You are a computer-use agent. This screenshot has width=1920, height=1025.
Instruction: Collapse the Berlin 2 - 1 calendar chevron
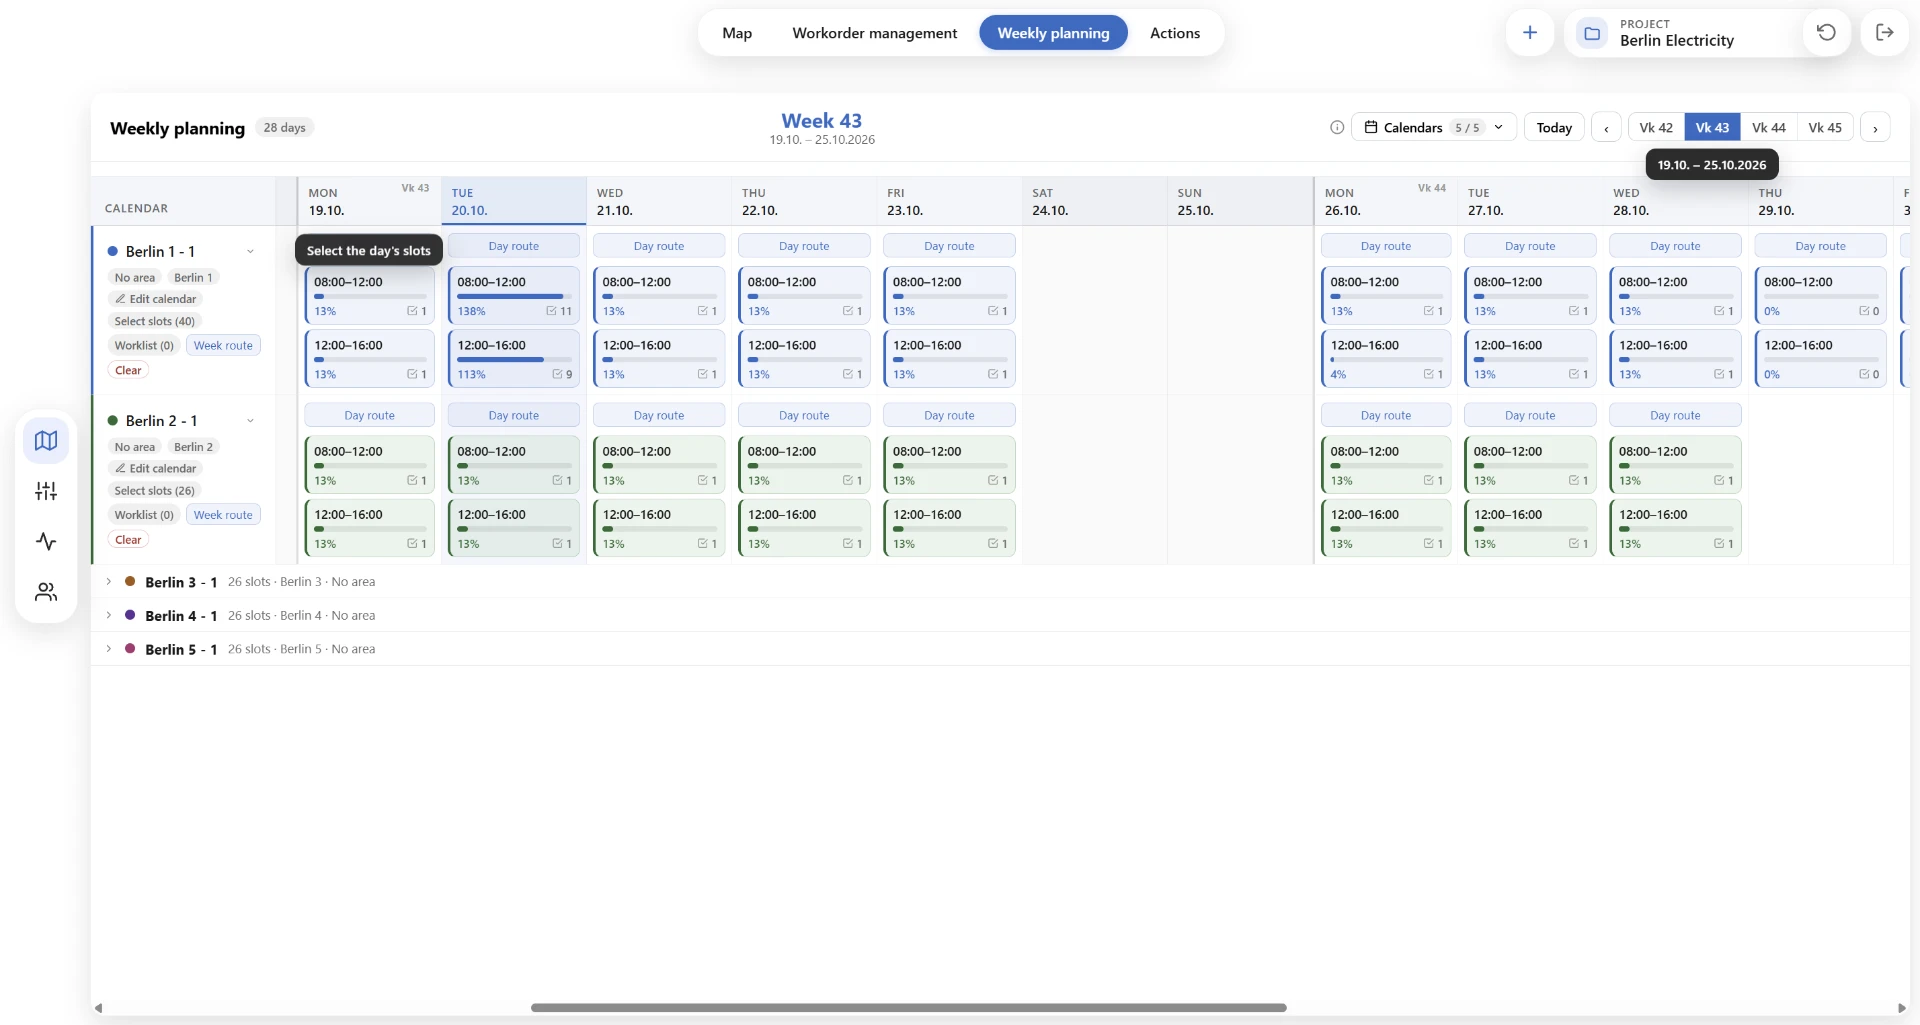pos(250,421)
